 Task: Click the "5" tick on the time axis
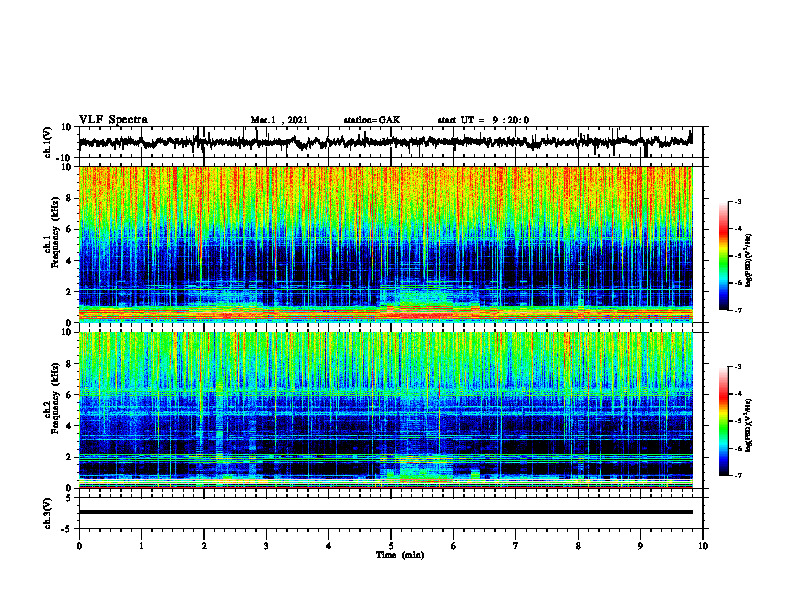coord(391,546)
